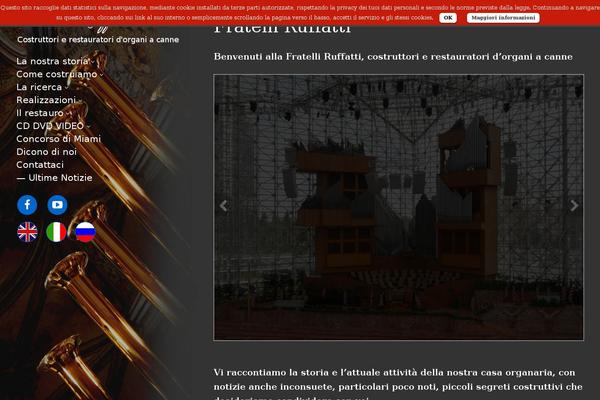Expand the Come costruiamo submenu arrow
The width and height of the screenshot is (600, 400).
click(x=101, y=75)
